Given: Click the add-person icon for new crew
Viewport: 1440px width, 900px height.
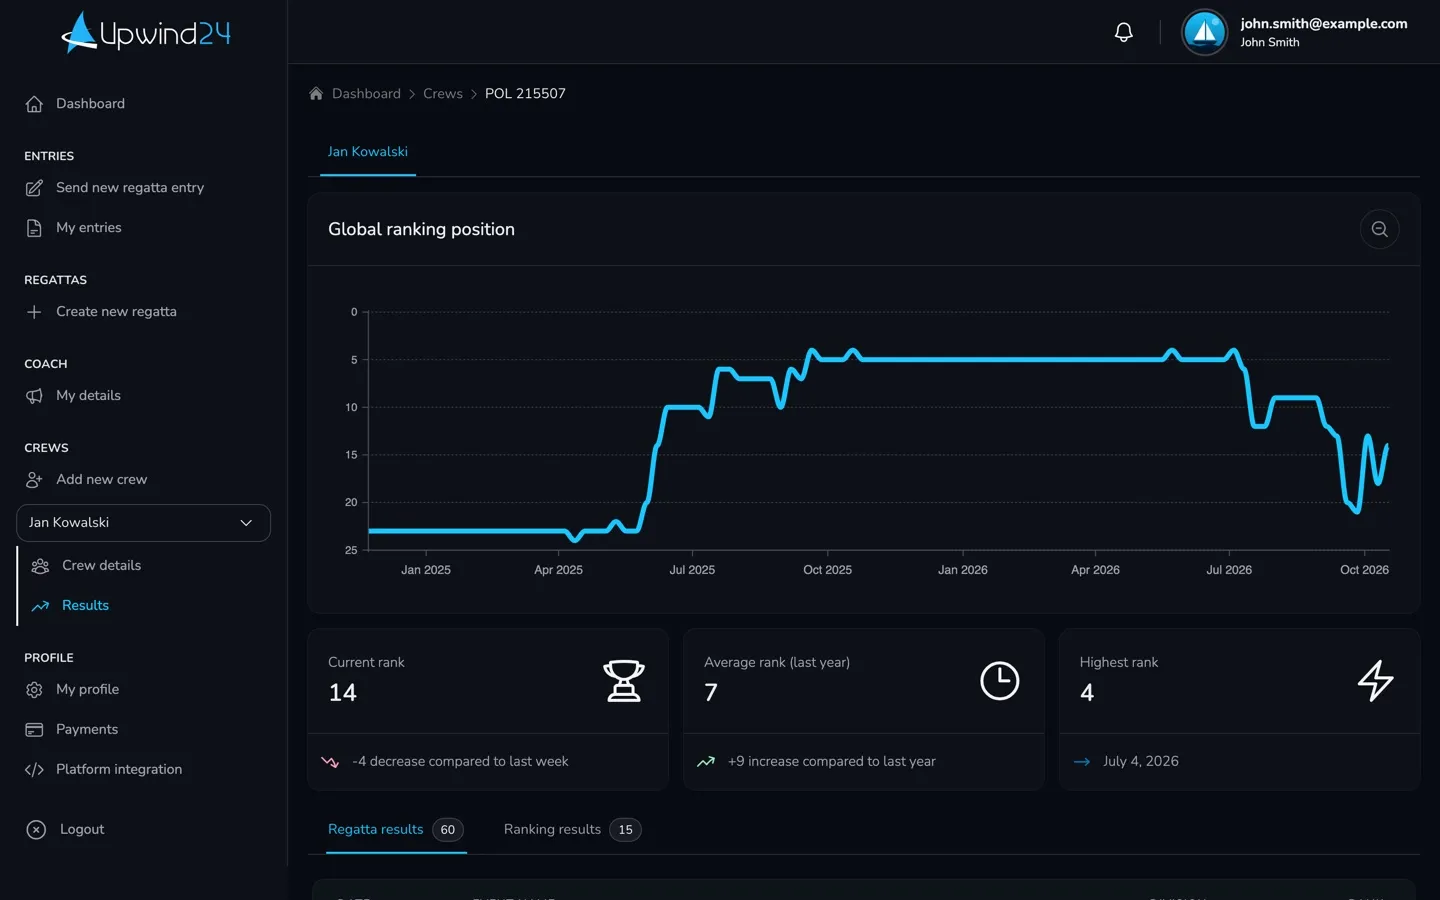Looking at the screenshot, I should point(34,480).
